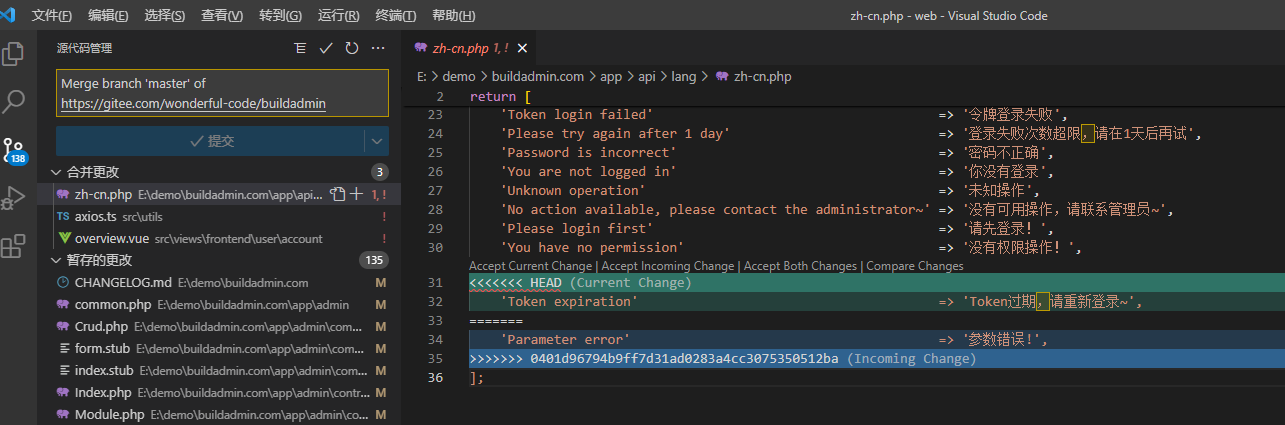
Task: Click the commit message input box
Action: [x=222, y=93]
